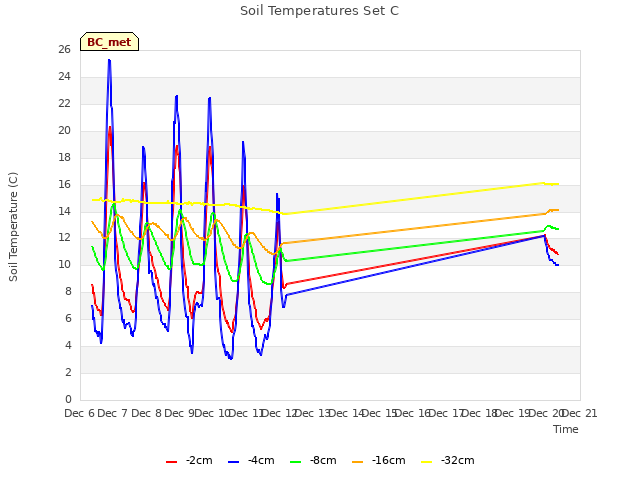Click the lowest blue -4cm trough near 3
This screenshot has height=480, width=640.
231,358
